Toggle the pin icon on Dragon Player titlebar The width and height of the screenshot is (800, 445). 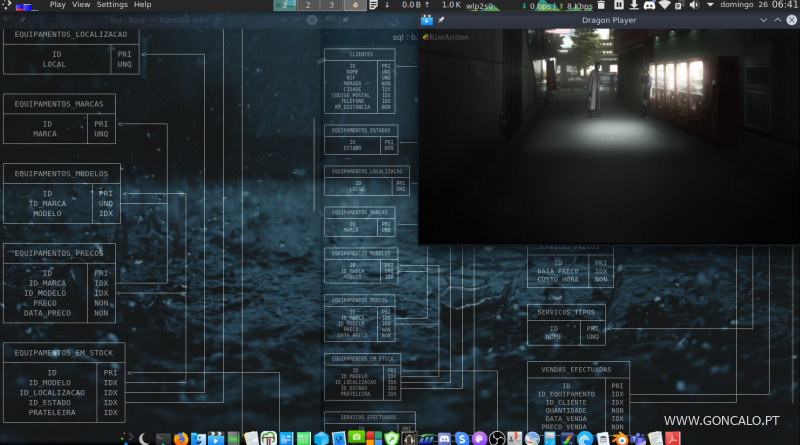tap(441, 20)
